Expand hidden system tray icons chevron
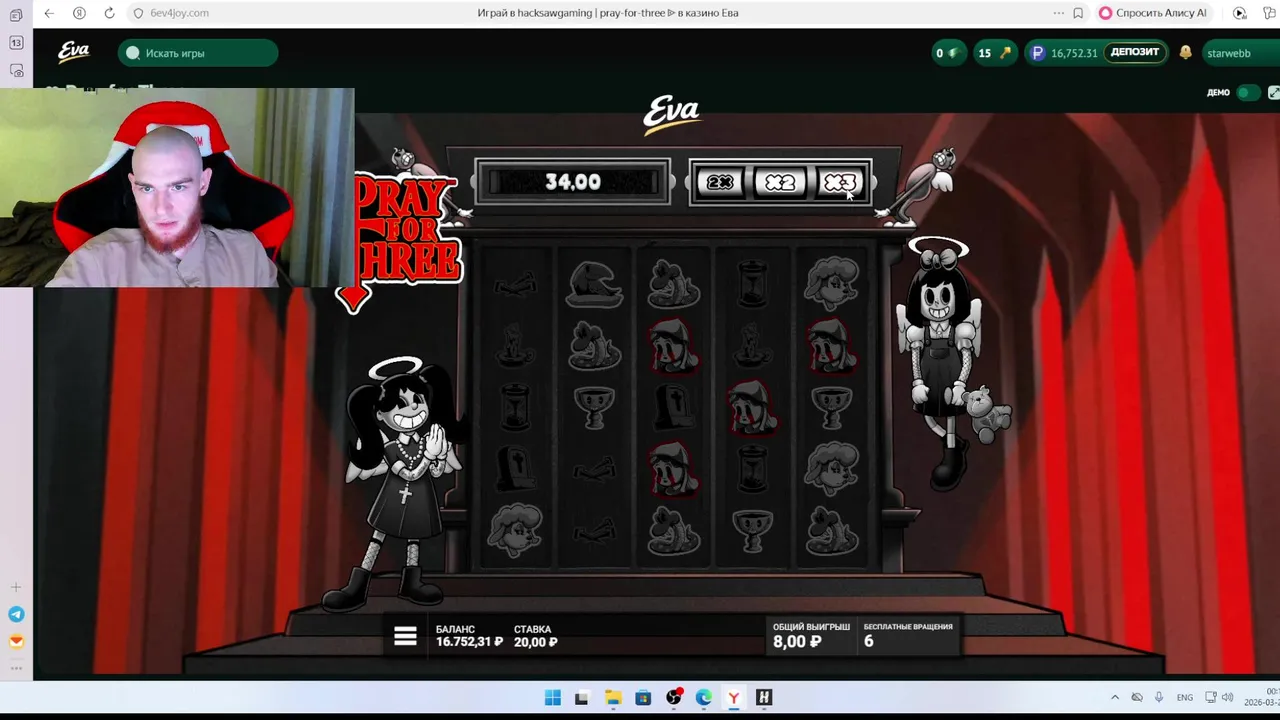Image resolution: width=1280 pixels, height=720 pixels. [x=1115, y=697]
